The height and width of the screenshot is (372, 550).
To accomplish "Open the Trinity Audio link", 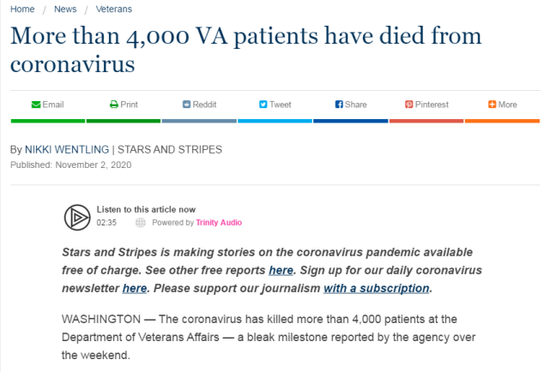I will 219,223.
